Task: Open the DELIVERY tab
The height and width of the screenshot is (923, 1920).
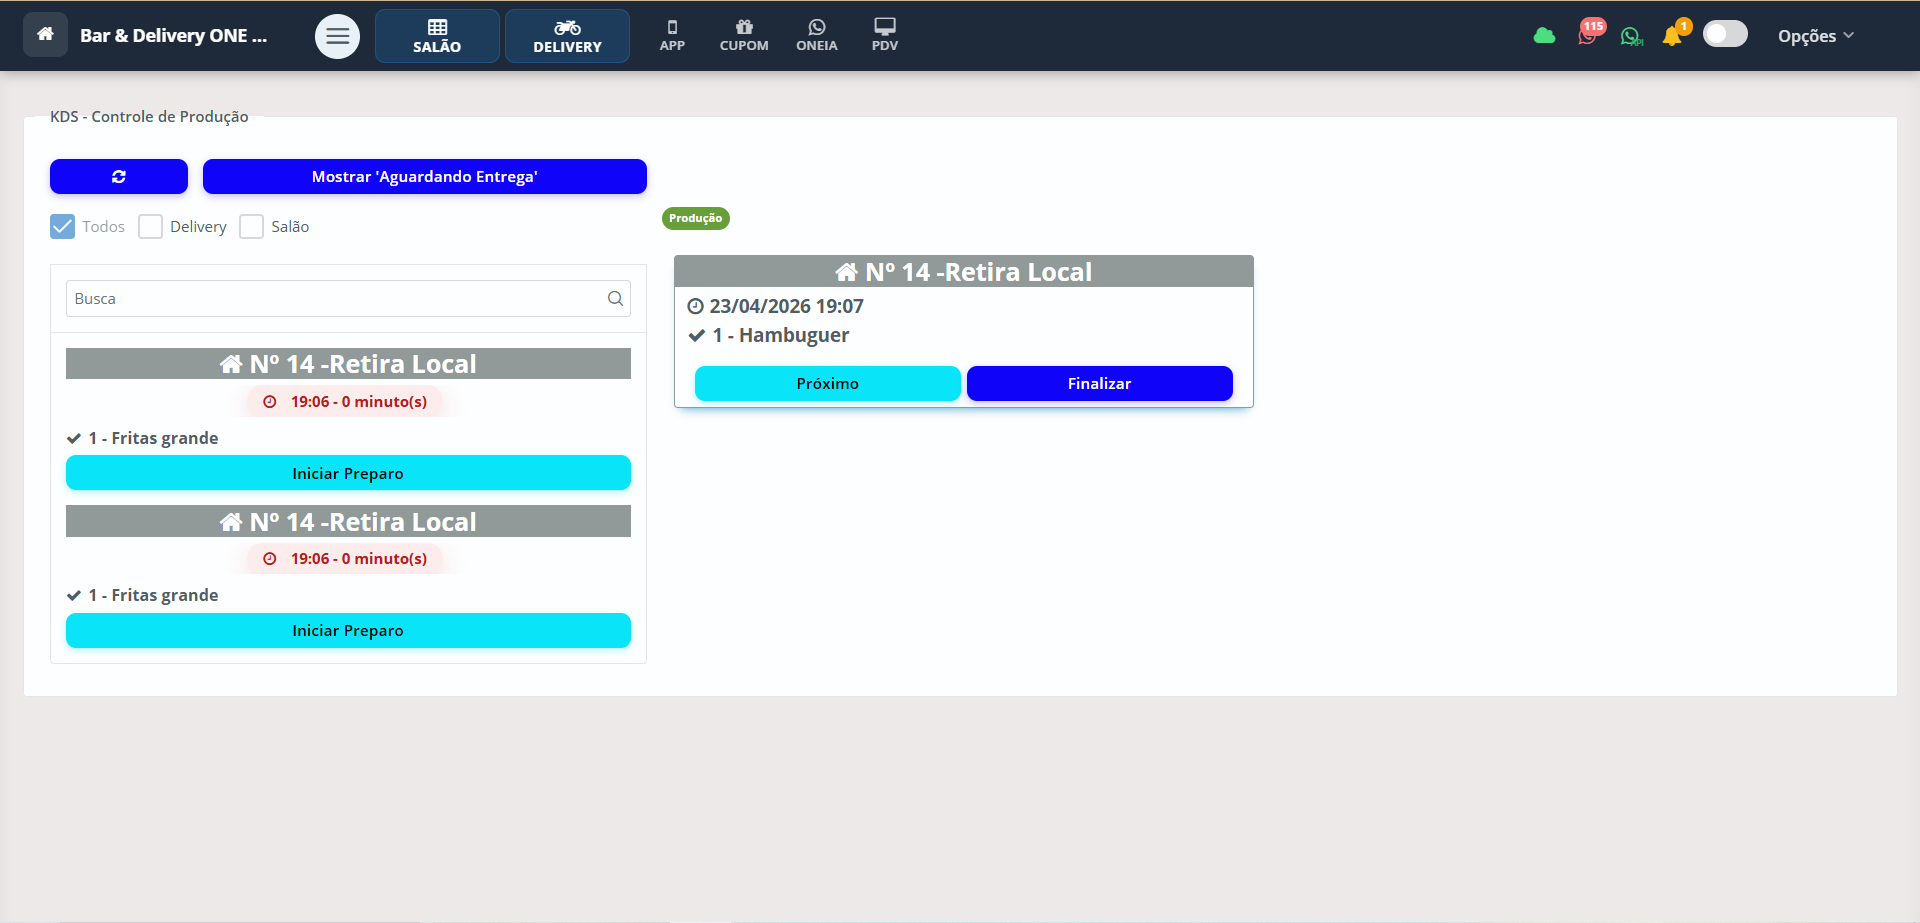Action: click(x=567, y=36)
